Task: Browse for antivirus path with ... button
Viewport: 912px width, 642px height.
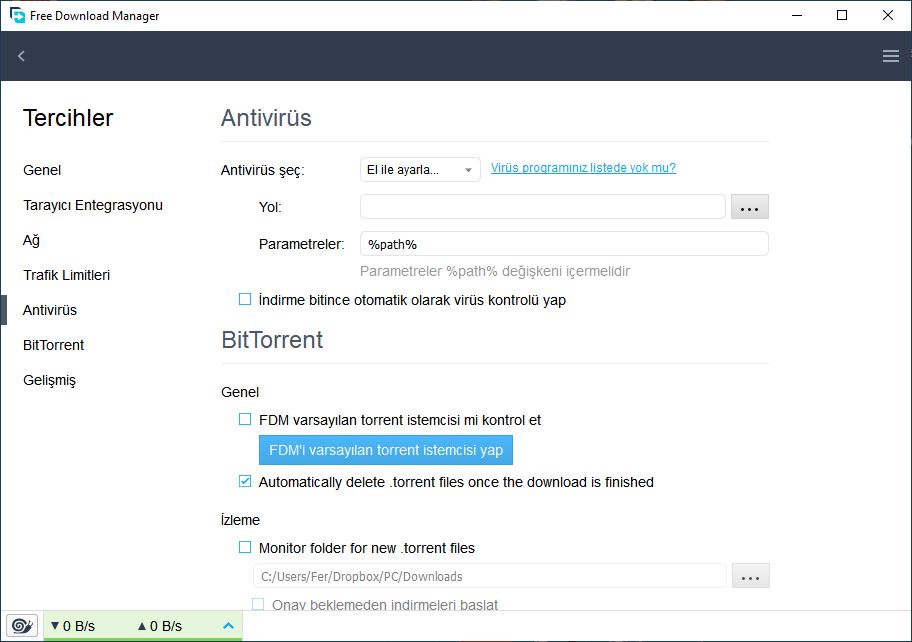Action: click(750, 207)
